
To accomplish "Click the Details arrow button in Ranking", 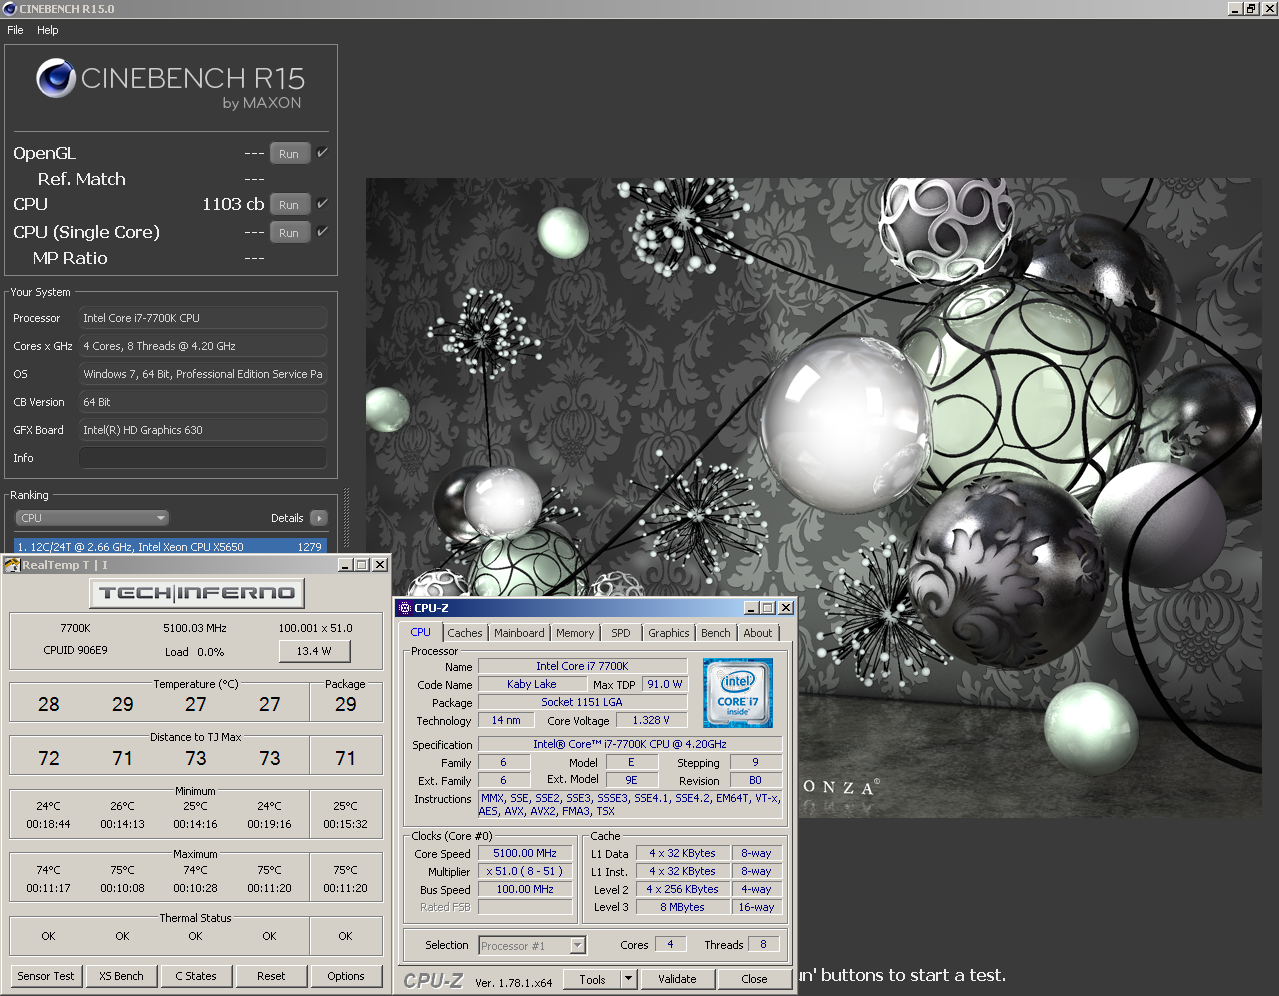I will click(x=319, y=518).
